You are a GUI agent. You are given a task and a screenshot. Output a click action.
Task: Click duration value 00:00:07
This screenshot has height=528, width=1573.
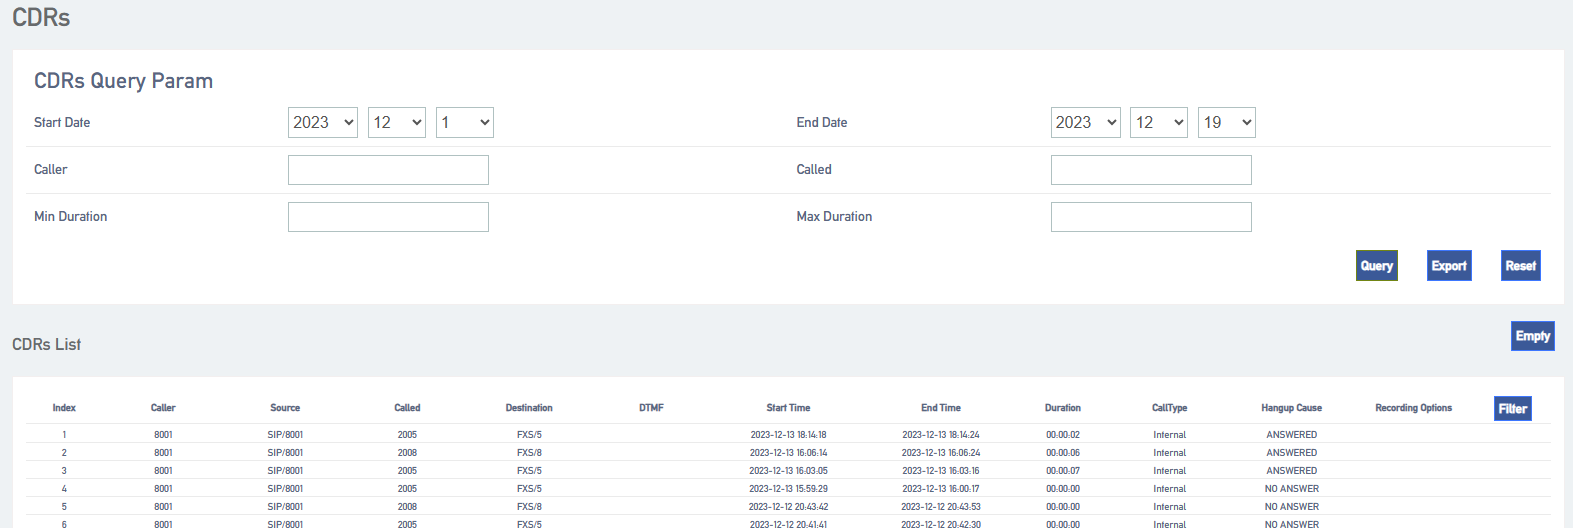[x=1063, y=471]
